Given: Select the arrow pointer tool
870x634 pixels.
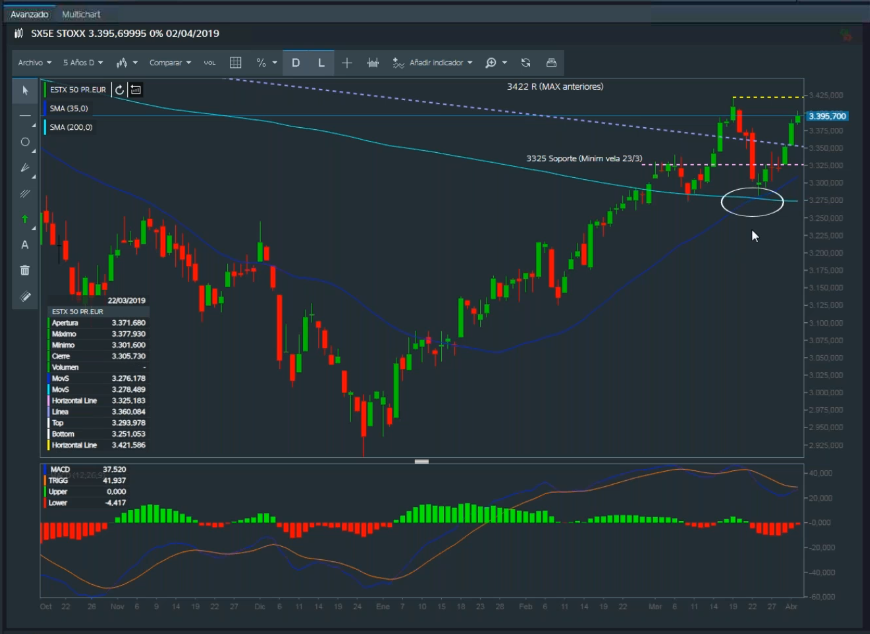Looking at the screenshot, I should [x=25, y=90].
